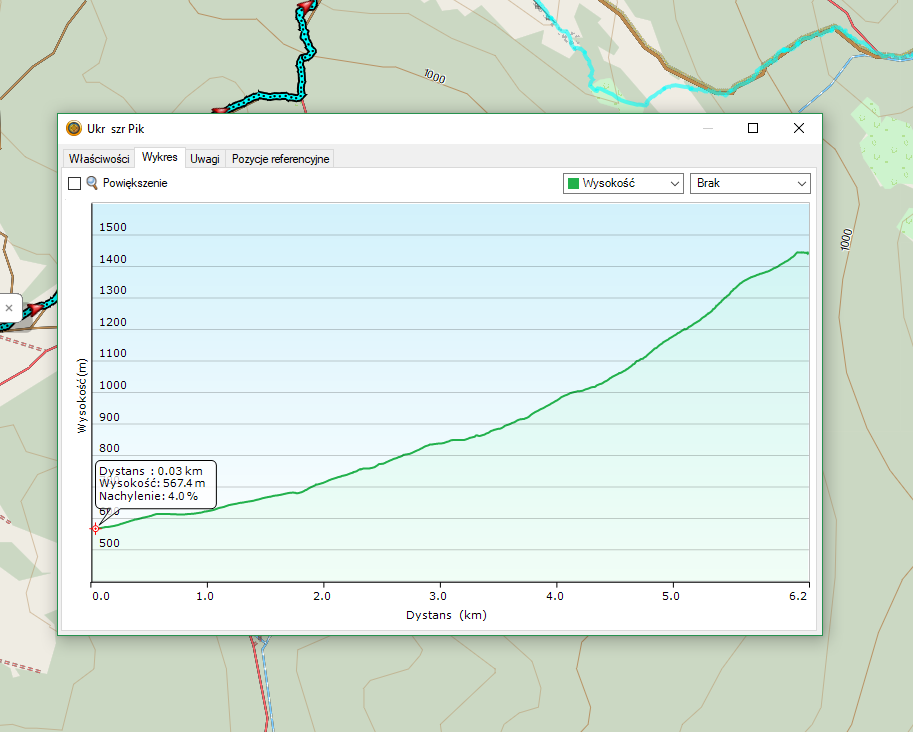The image size is (913, 732).
Task: Click the elevation peak near 6.2 km
Action: [x=800, y=252]
